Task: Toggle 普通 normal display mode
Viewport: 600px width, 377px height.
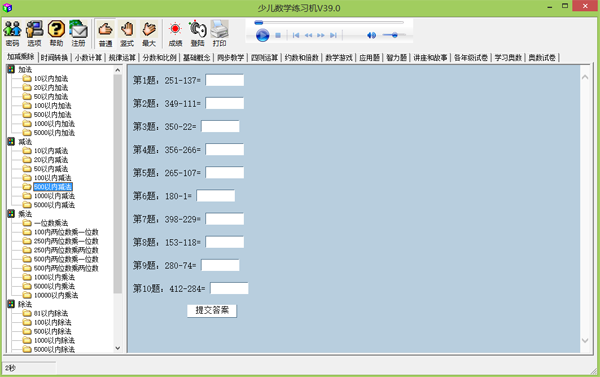Action: coord(106,33)
